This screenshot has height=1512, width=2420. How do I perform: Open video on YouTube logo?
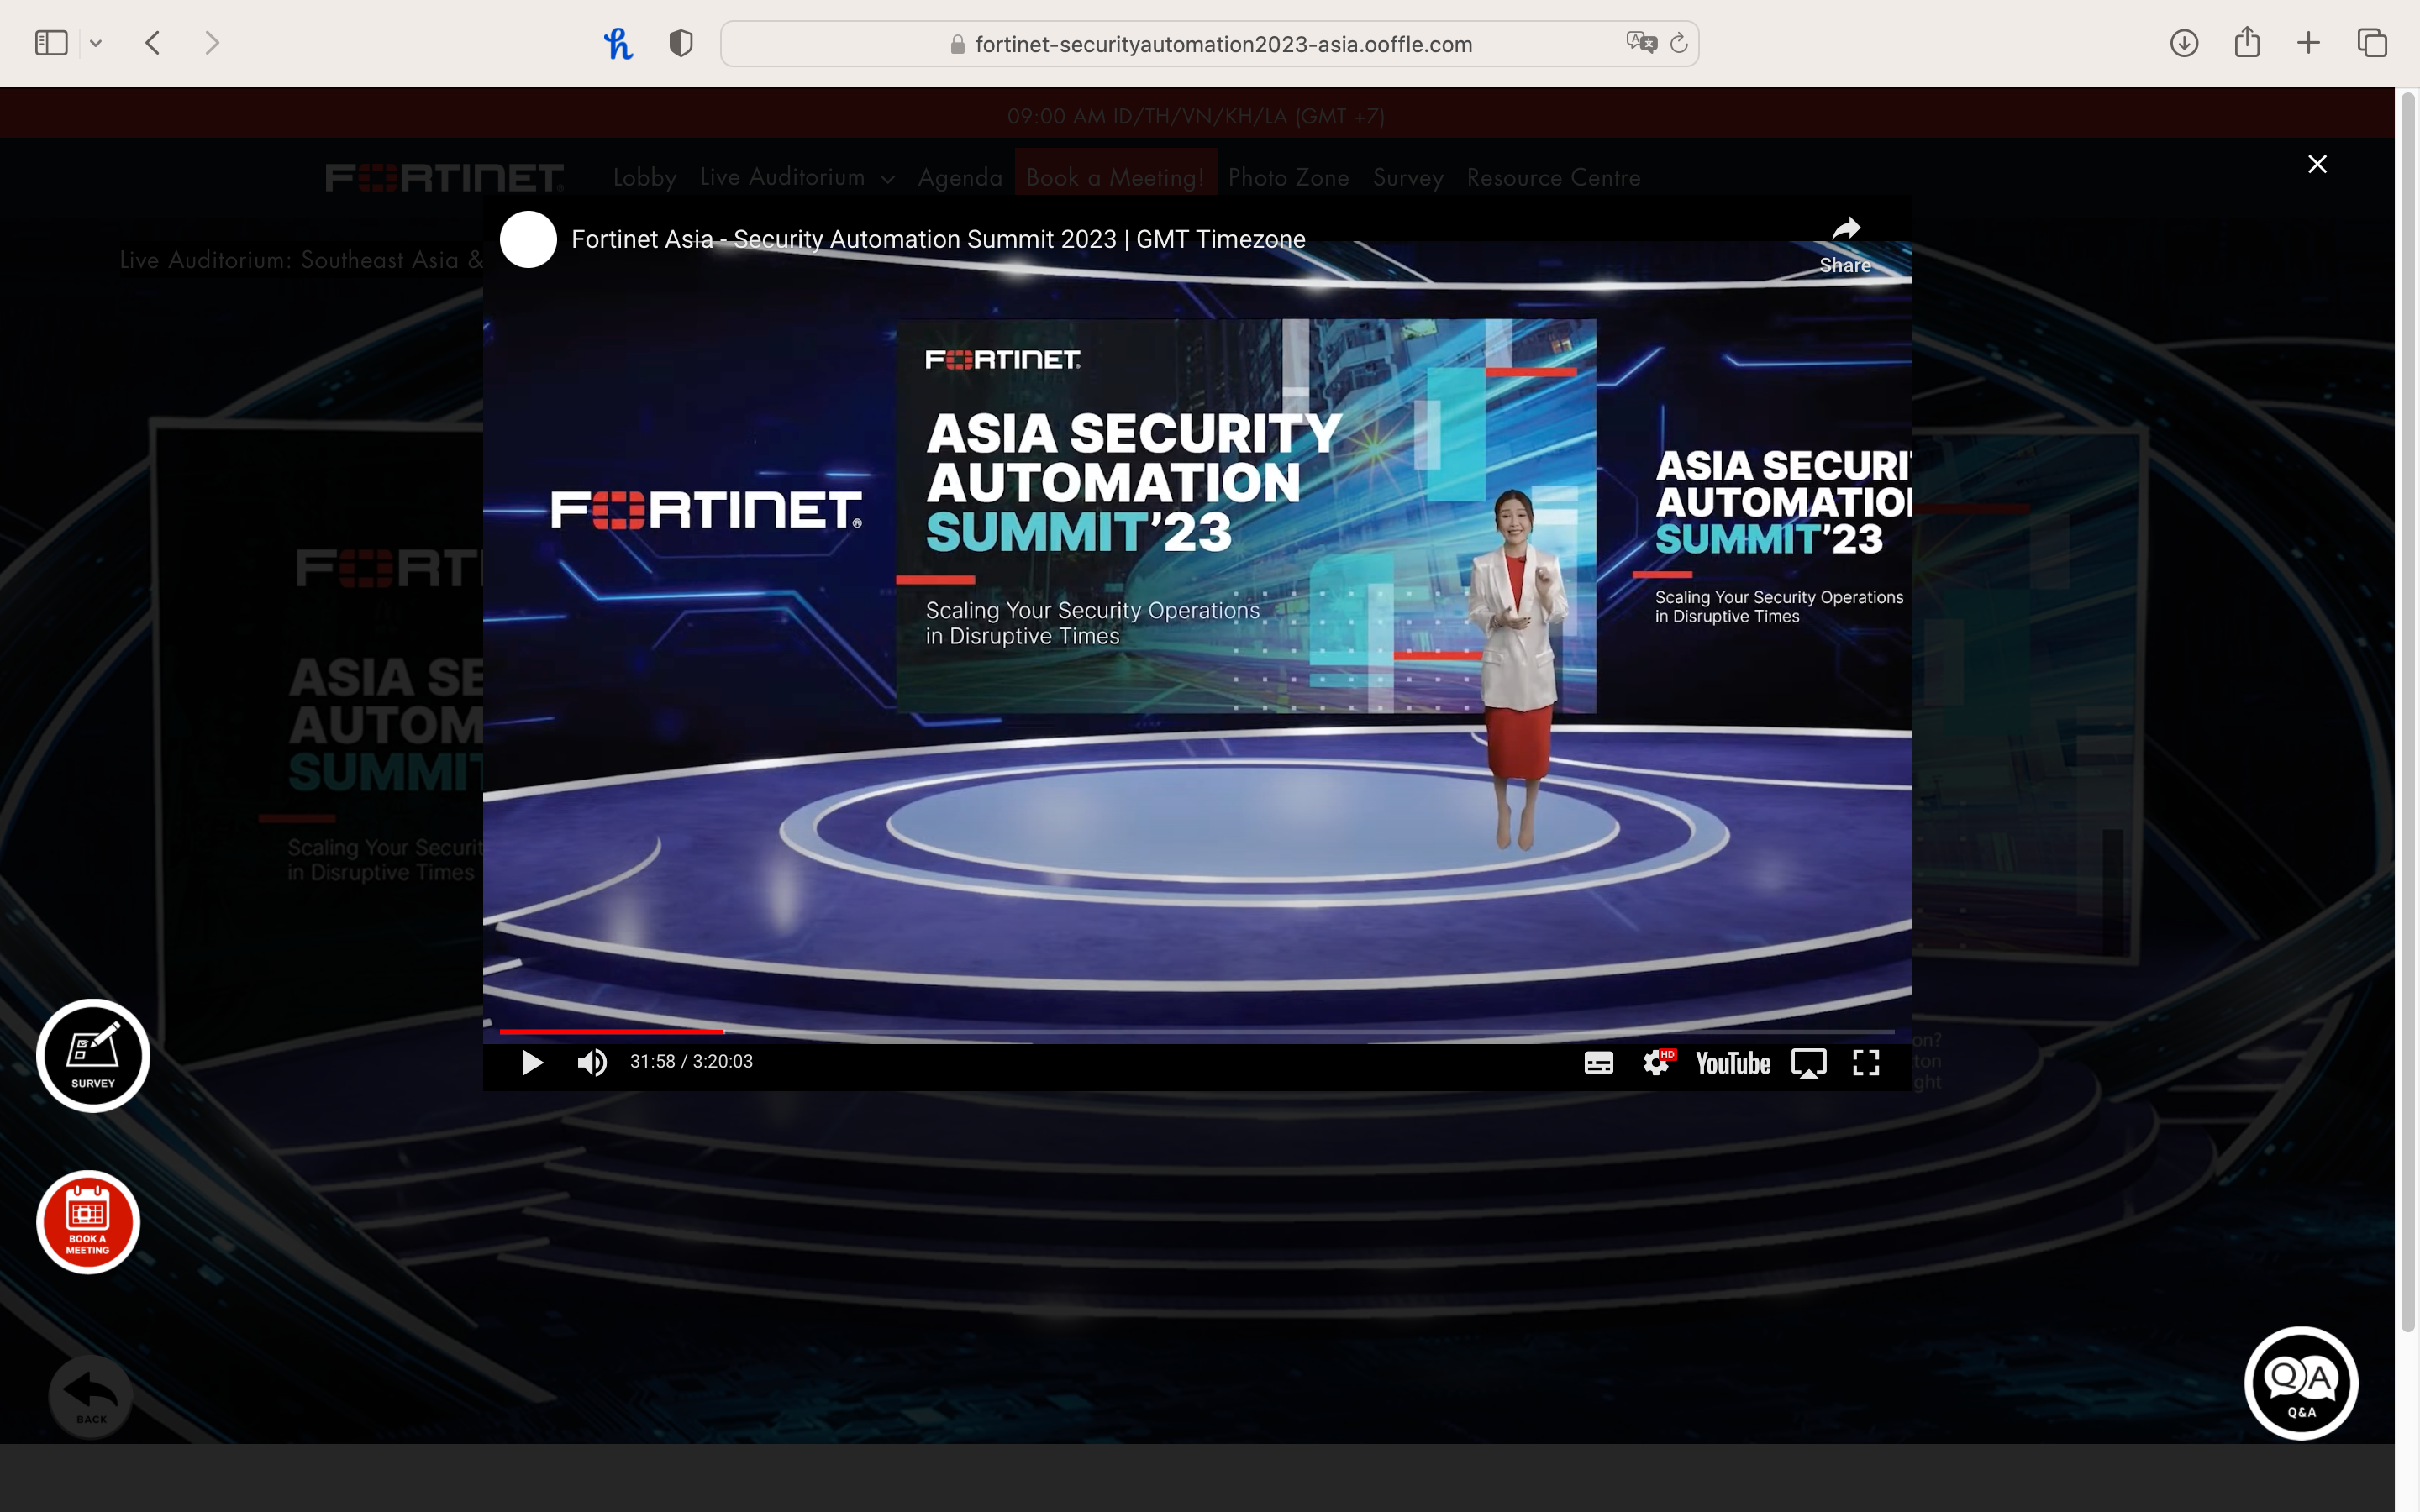click(x=1733, y=1063)
